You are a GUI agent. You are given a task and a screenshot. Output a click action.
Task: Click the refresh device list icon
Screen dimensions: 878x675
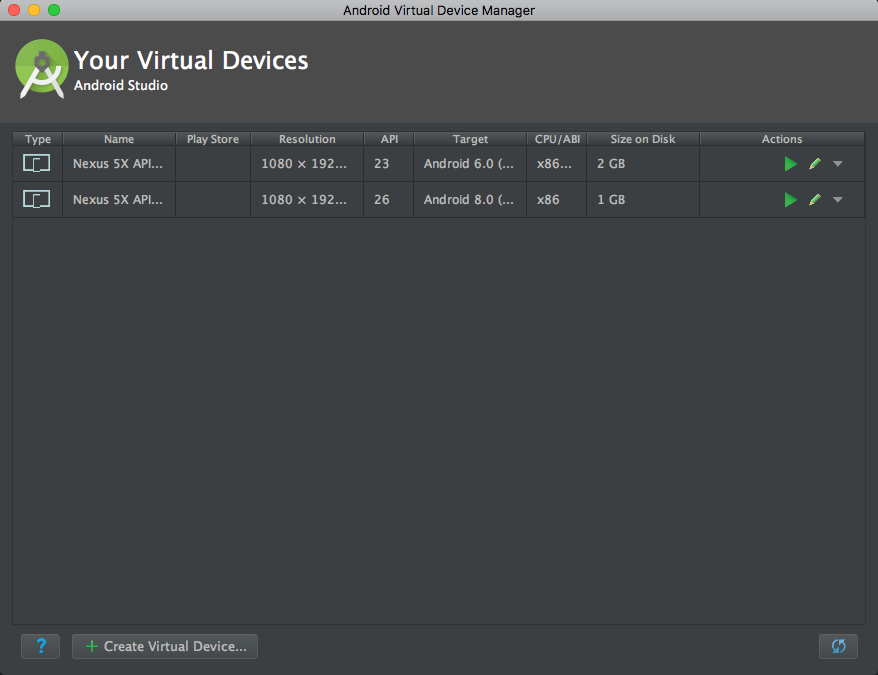838,646
